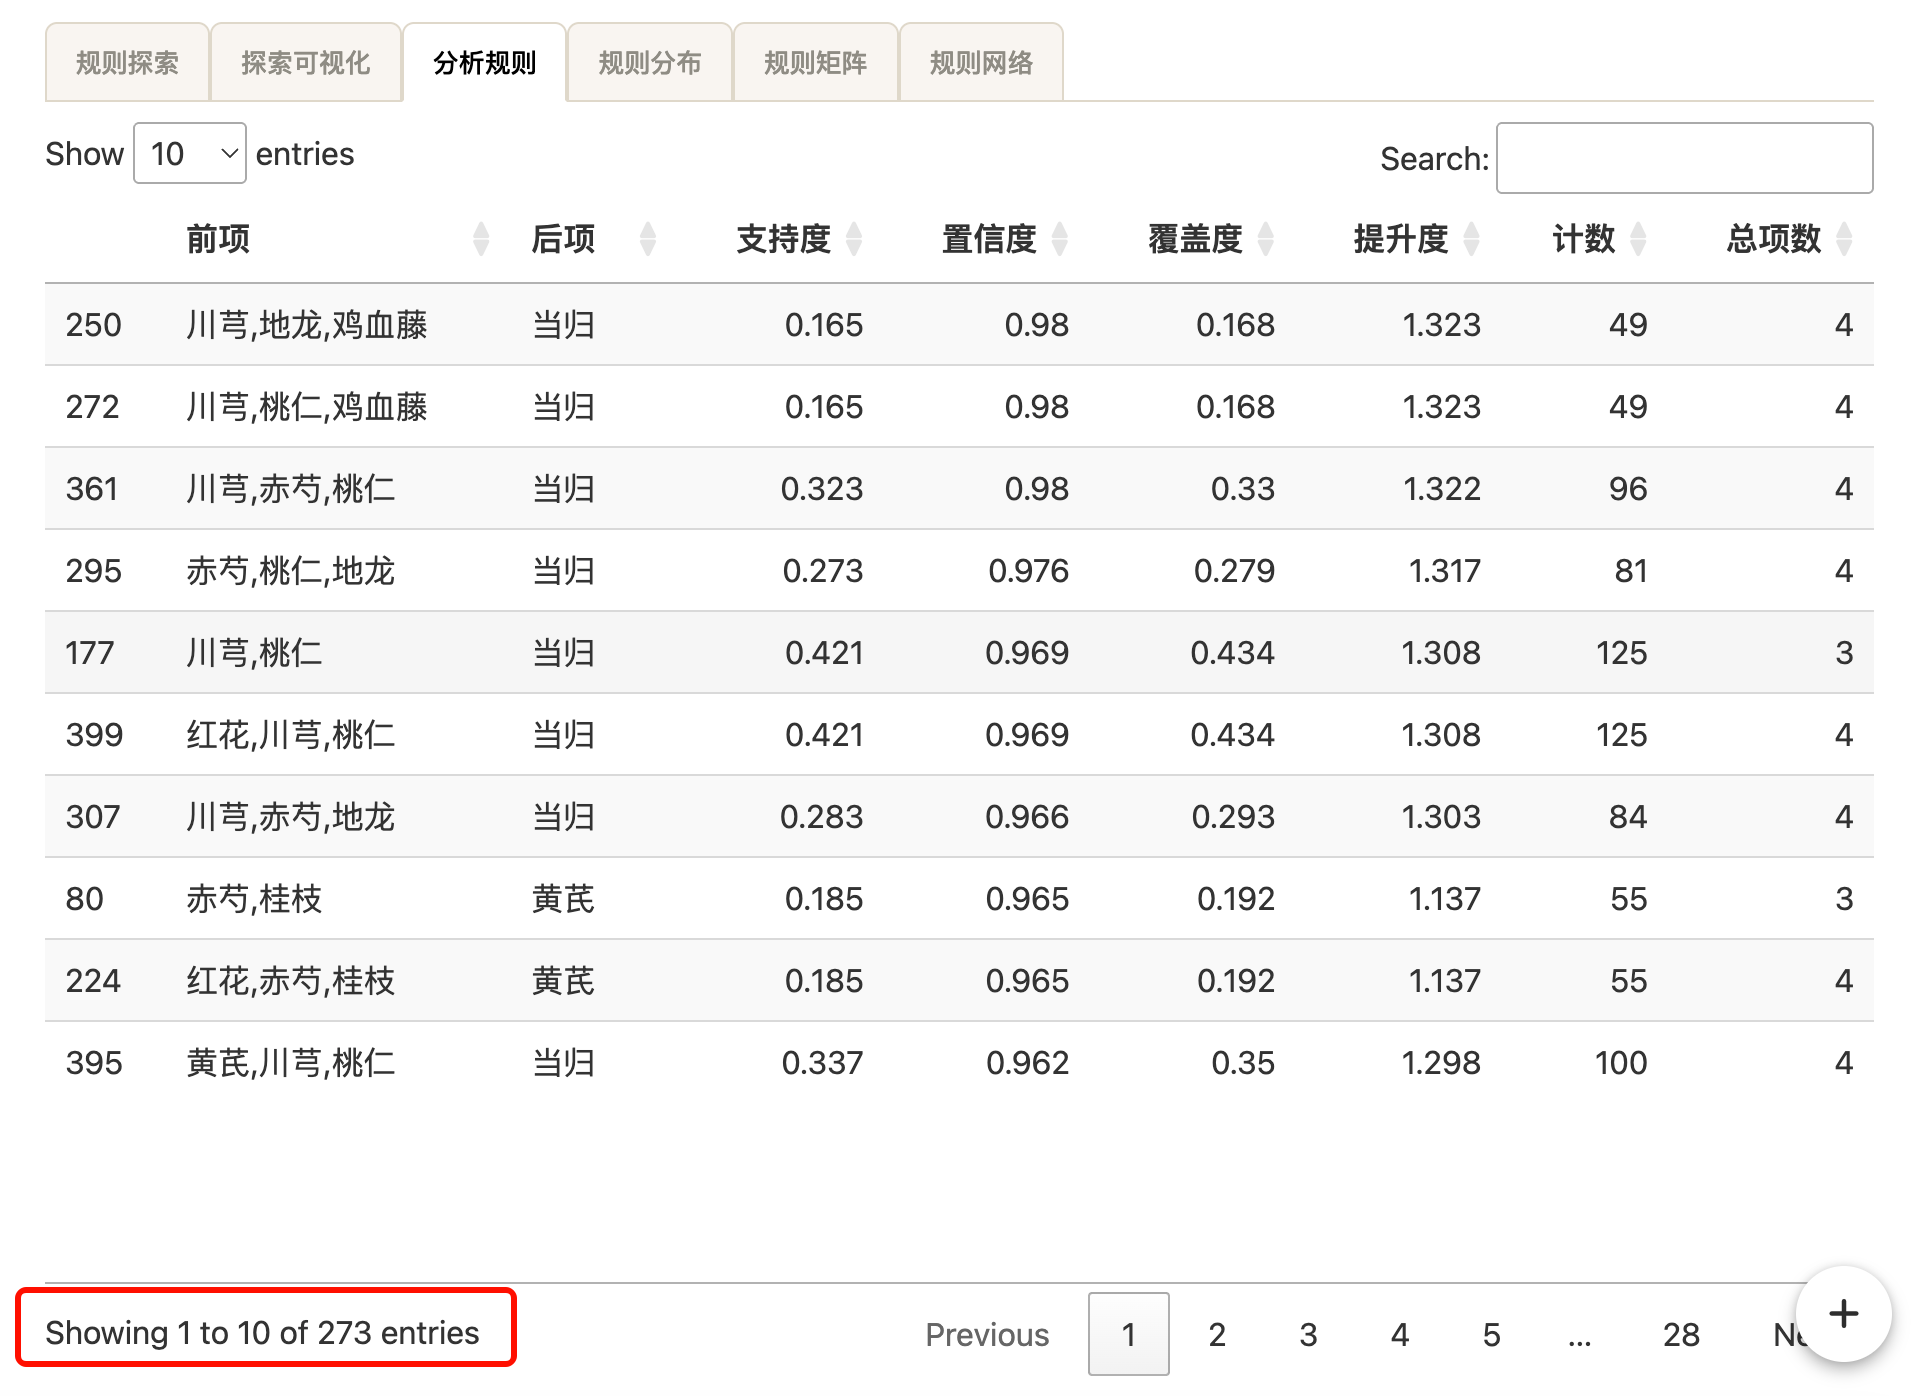Click row number 361
Screen dimensions: 1916x1396
[x=92, y=489]
